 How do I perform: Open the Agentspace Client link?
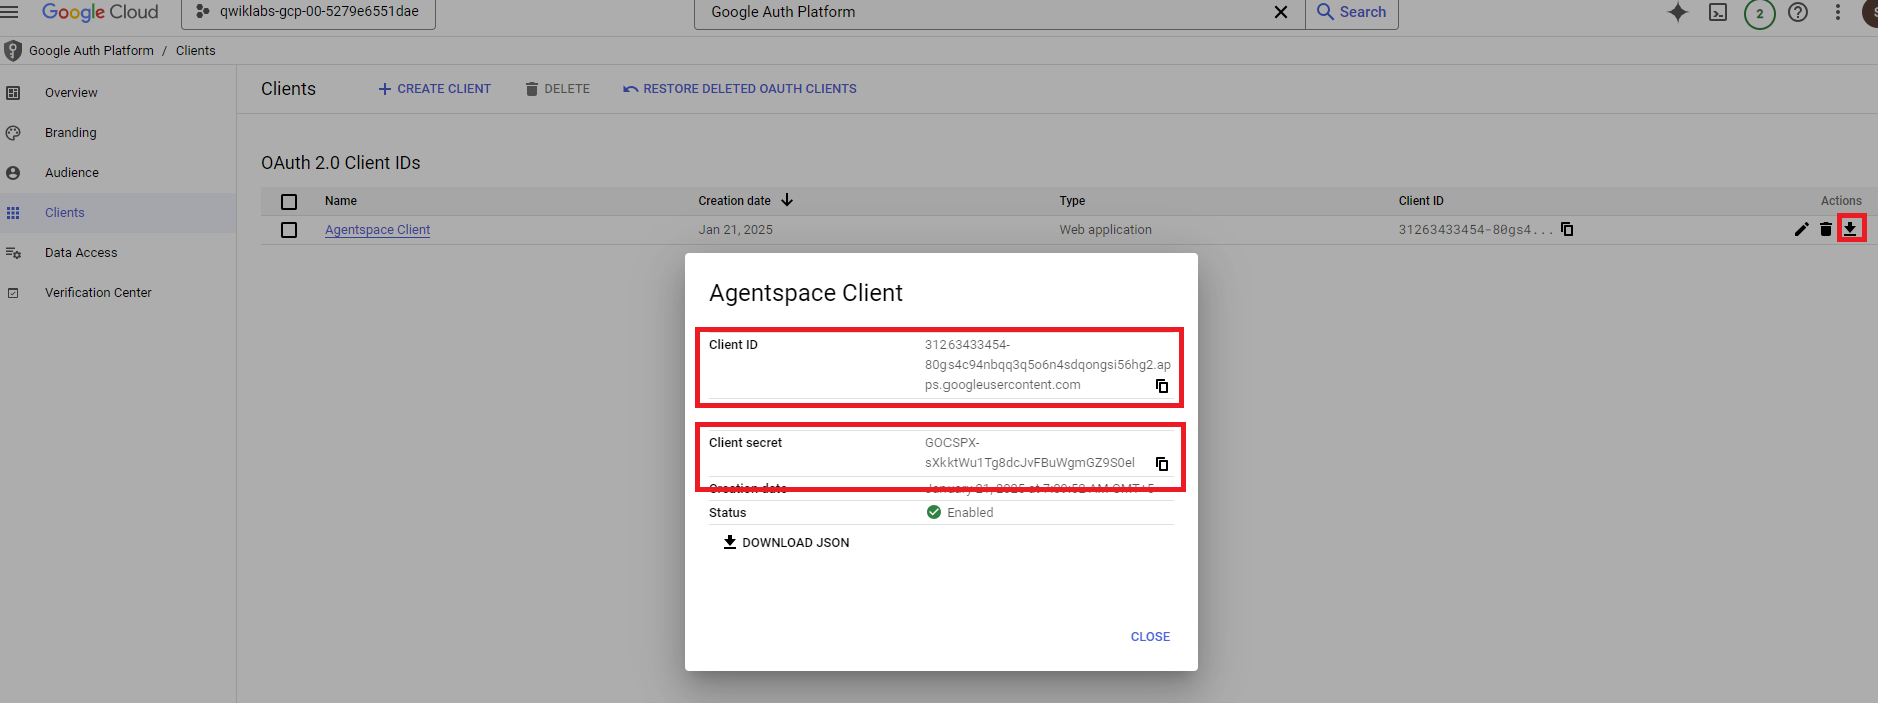pos(377,229)
